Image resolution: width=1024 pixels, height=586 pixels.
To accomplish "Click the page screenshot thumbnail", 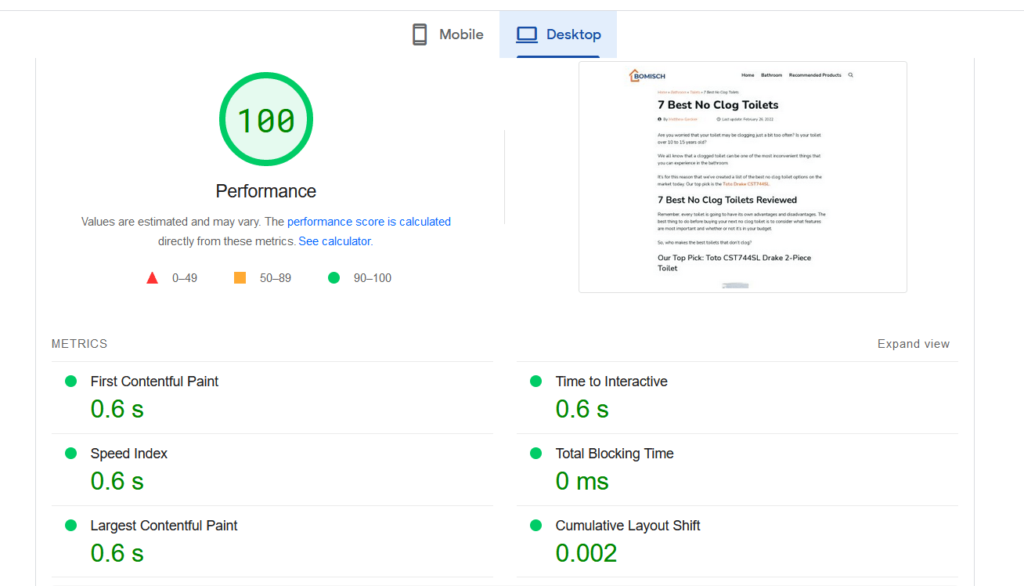I will (x=742, y=177).
